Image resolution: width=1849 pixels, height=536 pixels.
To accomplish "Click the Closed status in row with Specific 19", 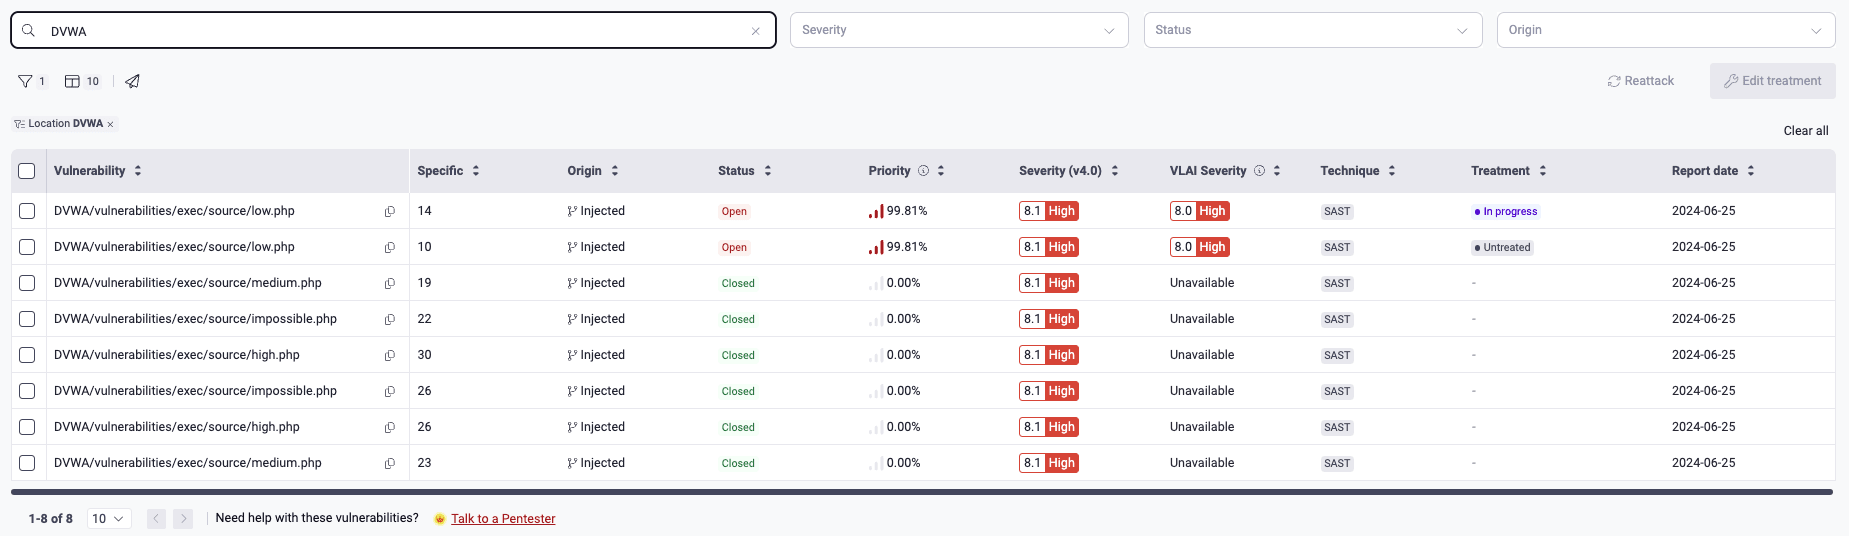I will [738, 283].
